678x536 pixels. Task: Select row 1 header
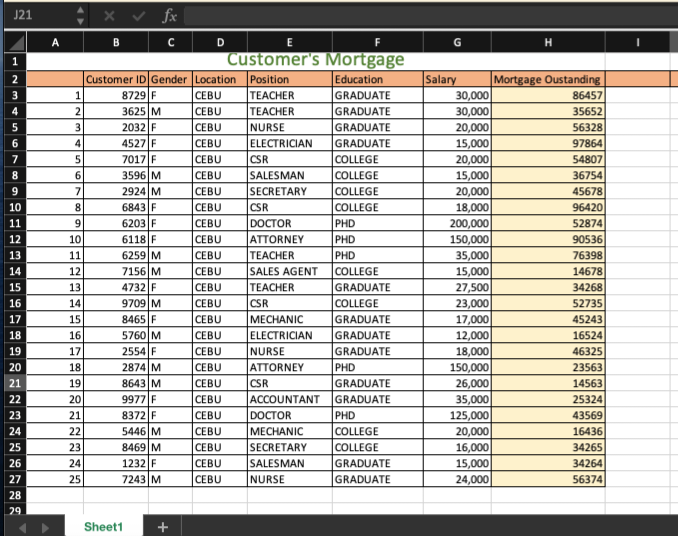(15, 61)
